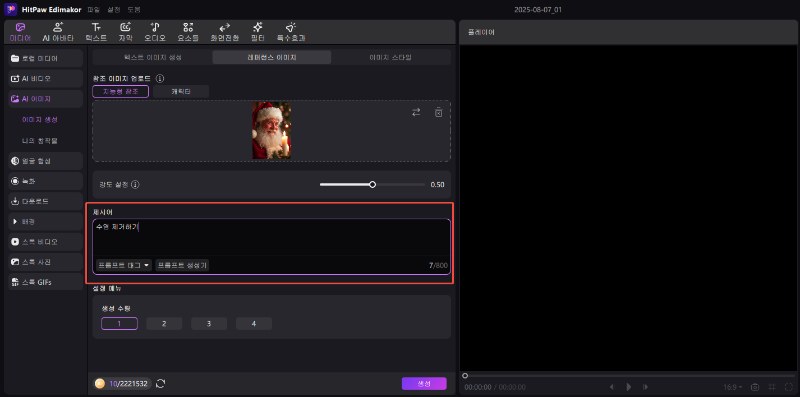Open the image generation sub-item
This screenshot has width=800, height=397.
pos(40,119)
